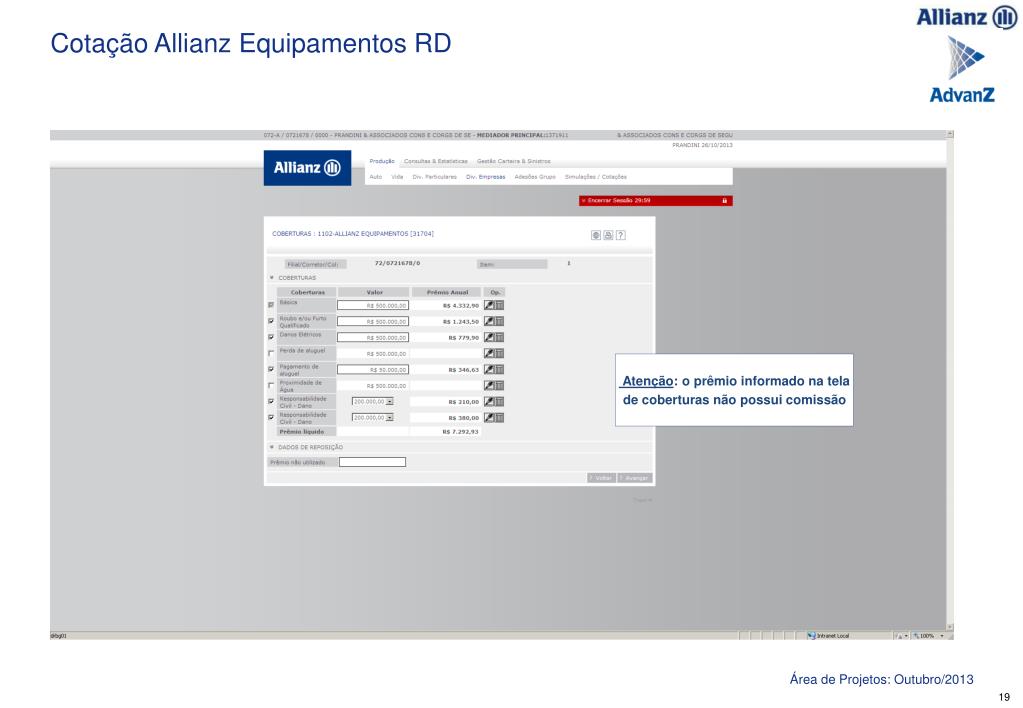Click table icon in the R$ 210,00 row
This screenshot has width=1023, height=708.
coord(499,401)
